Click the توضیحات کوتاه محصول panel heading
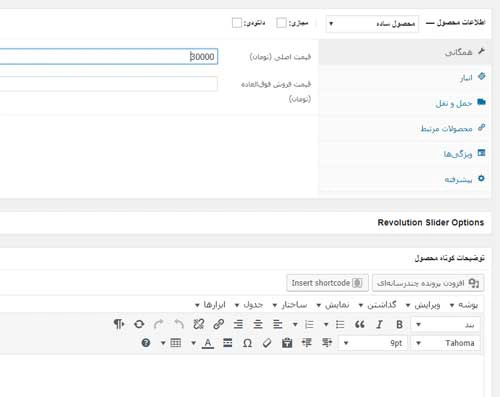 pyautogui.click(x=449, y=258)
